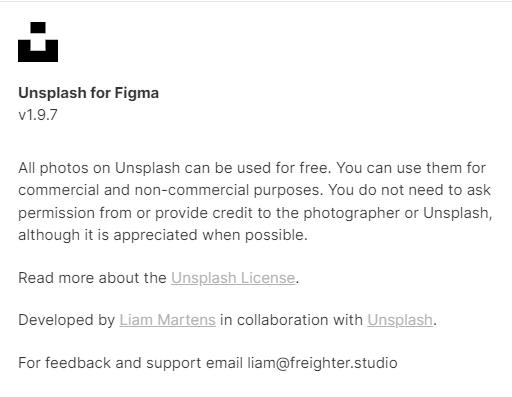Click the 'although it is appreciated' line
This screenshot has height=397, width=512.
(x=108, y=235)
